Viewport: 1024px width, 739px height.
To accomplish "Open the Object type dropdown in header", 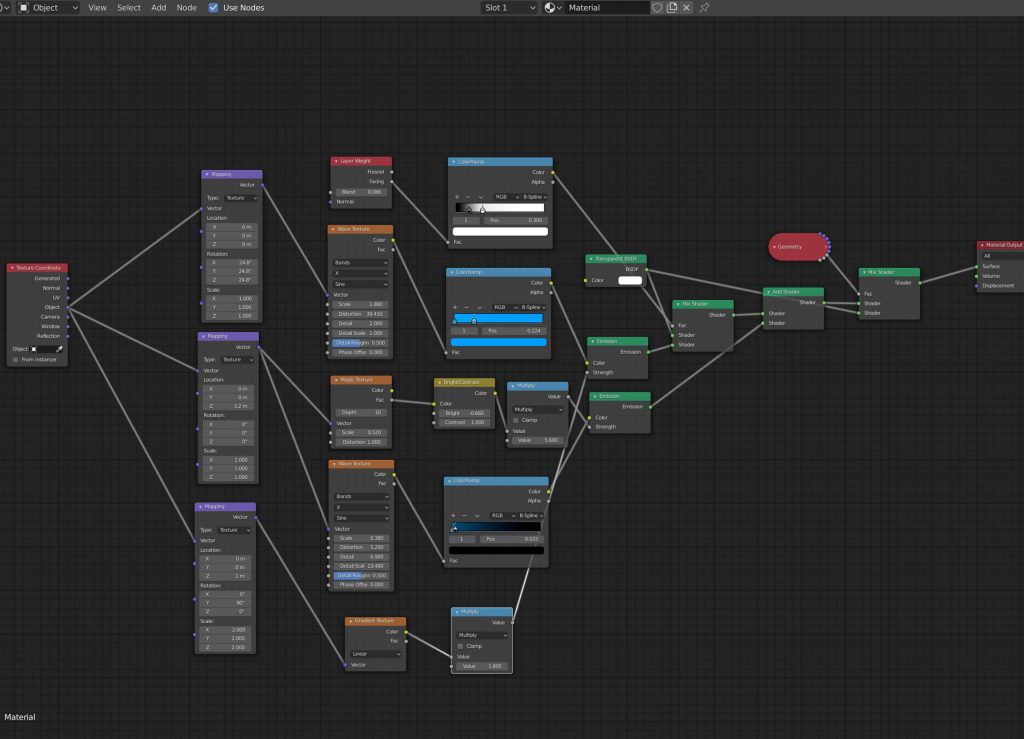I will (x=49, y=7).
